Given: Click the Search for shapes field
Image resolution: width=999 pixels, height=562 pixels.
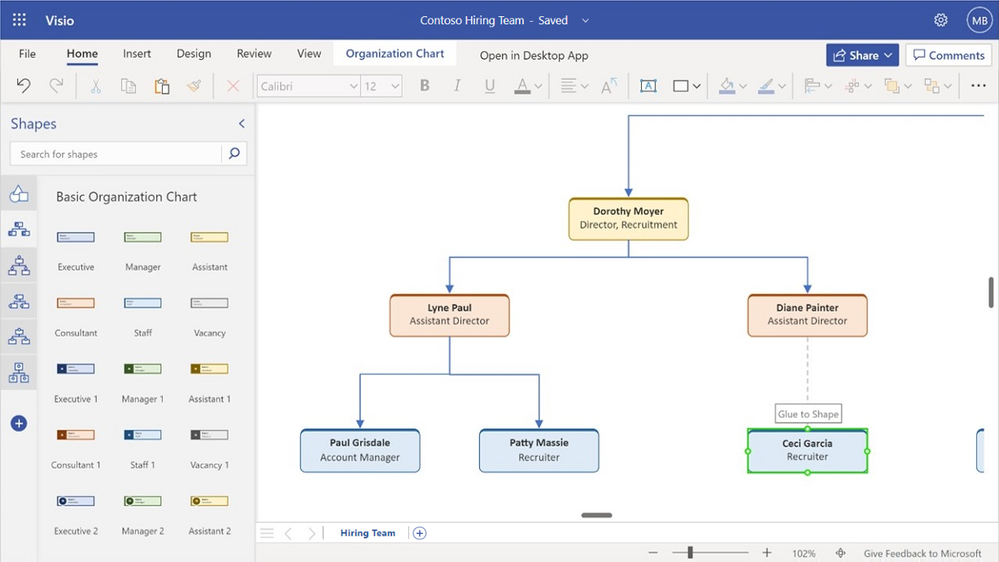Looking at the screenshot, I should (x=116, y=154).
